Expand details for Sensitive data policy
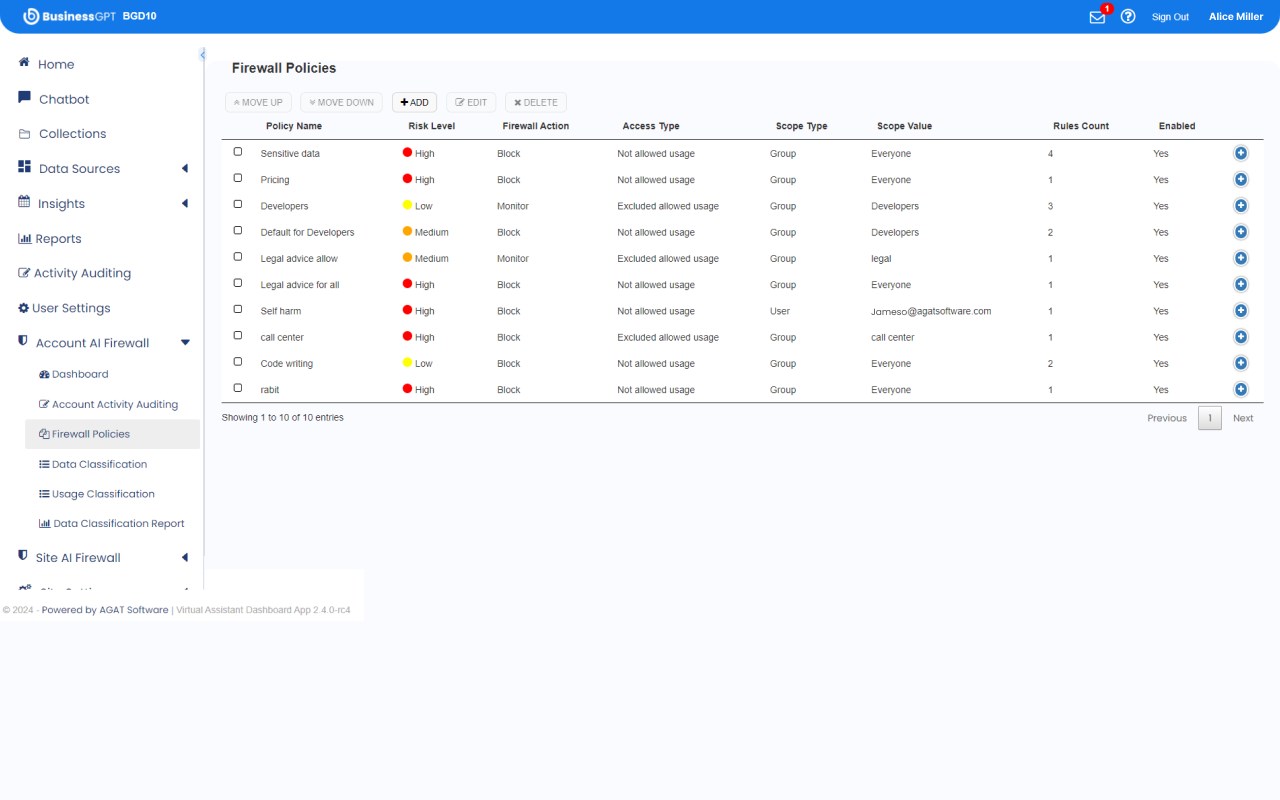The width and height of the screenshot is (1280, 800). tap(1241, 153)
